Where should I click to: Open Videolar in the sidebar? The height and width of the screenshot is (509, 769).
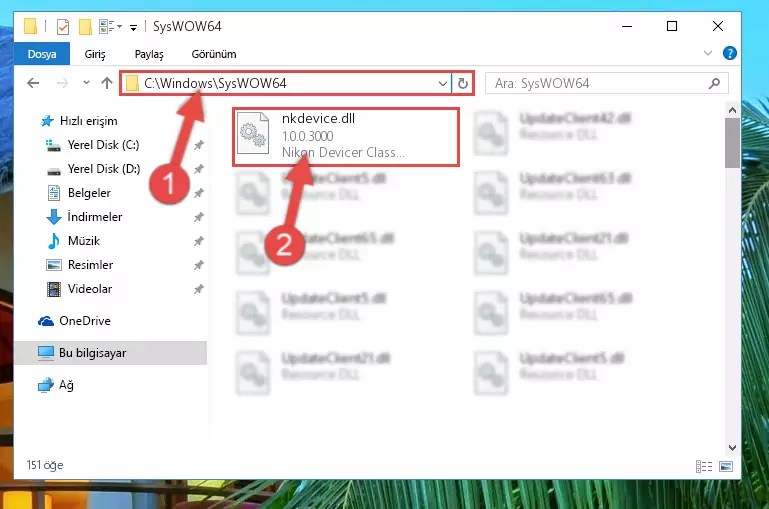coord(90,289)
